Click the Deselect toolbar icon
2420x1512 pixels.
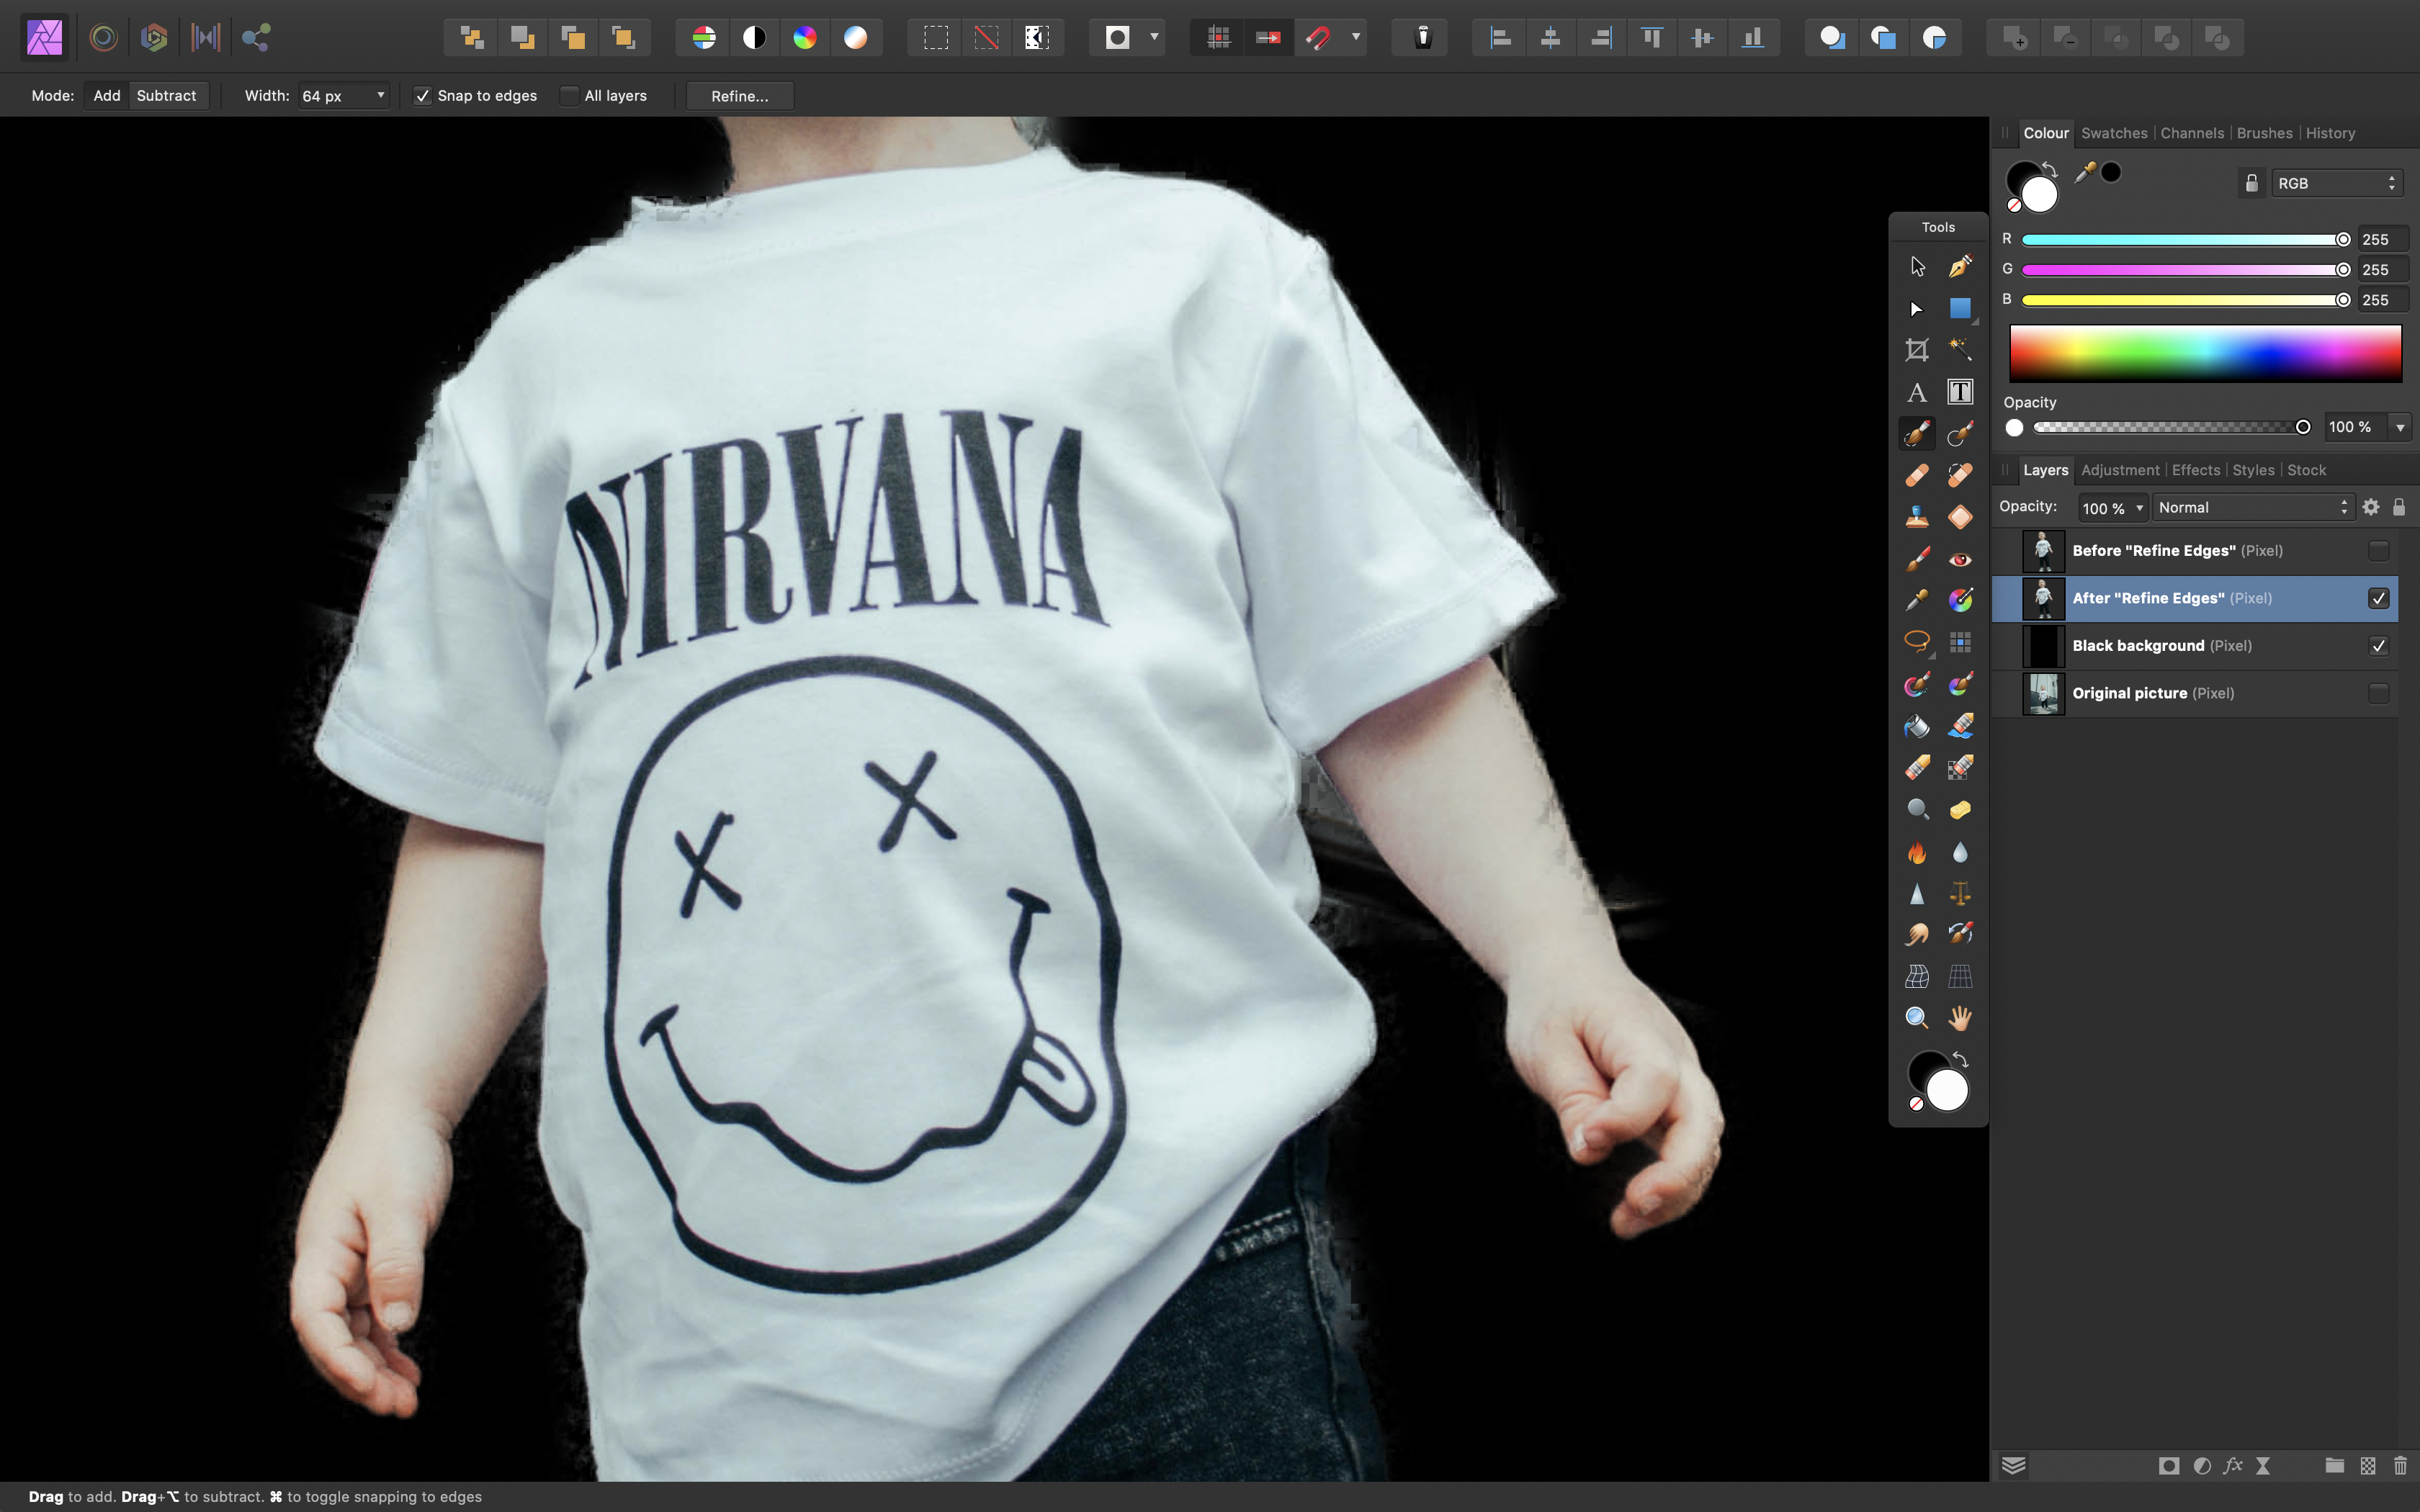pyautogui.click(x=986, y=38)
